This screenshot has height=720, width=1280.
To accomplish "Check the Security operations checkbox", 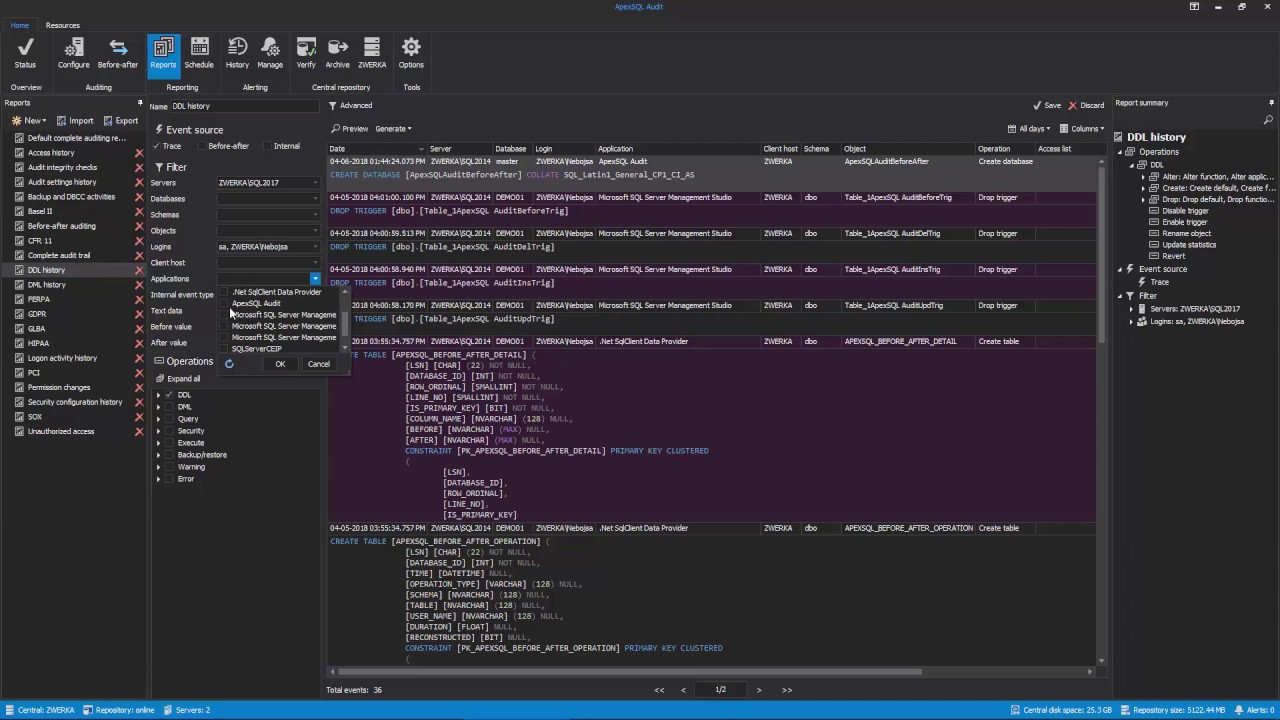I will [169, 431].
